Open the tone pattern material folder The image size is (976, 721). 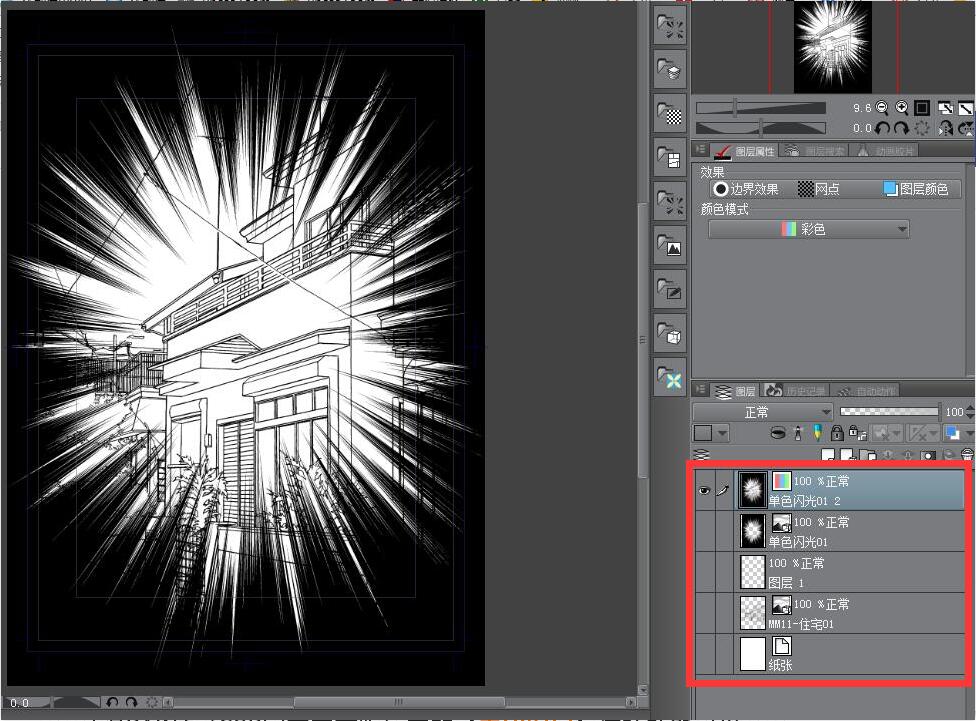coord(669,114)
